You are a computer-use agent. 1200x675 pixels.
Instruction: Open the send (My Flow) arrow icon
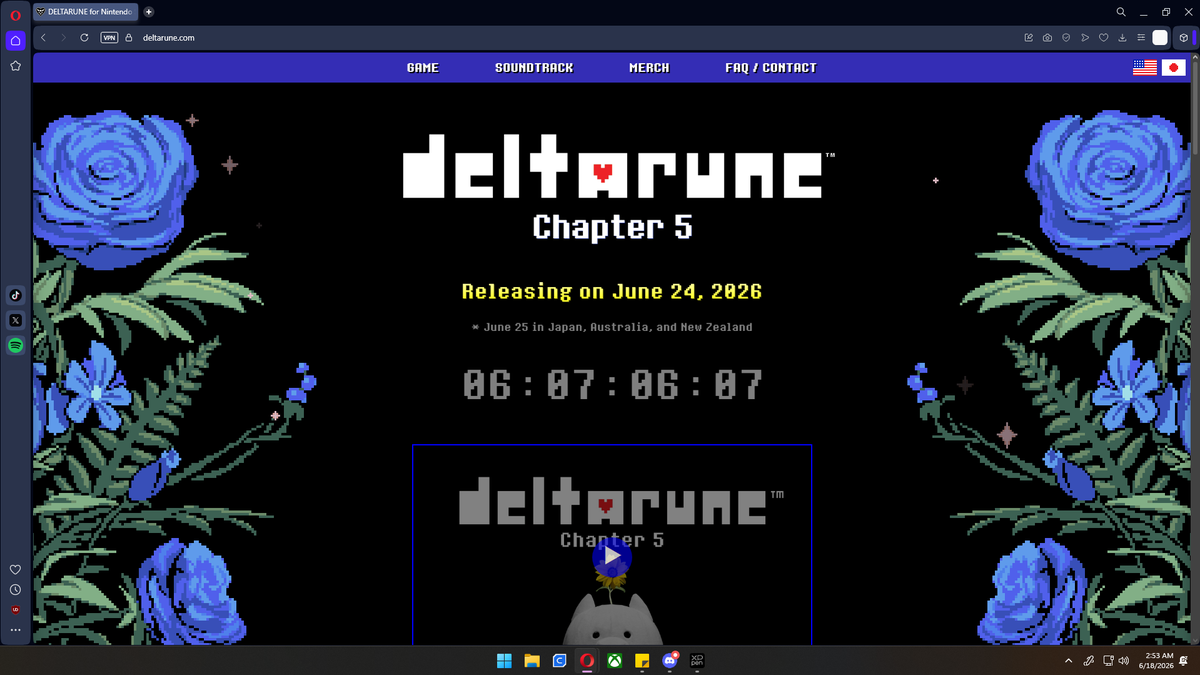click(1085, 38)
